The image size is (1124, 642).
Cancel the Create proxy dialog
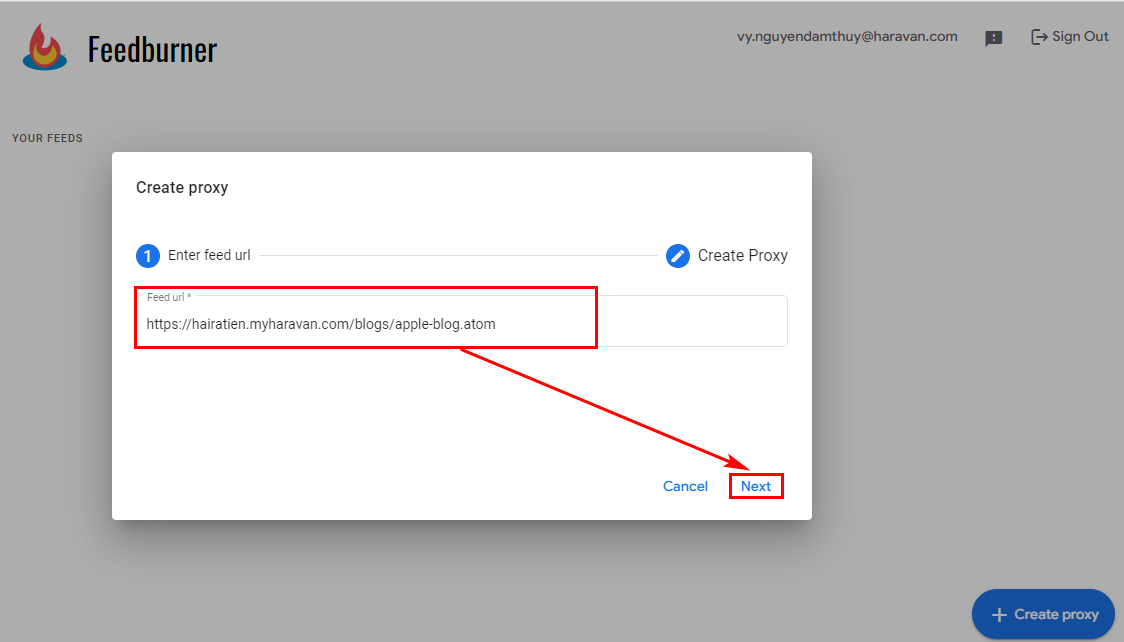685,486
